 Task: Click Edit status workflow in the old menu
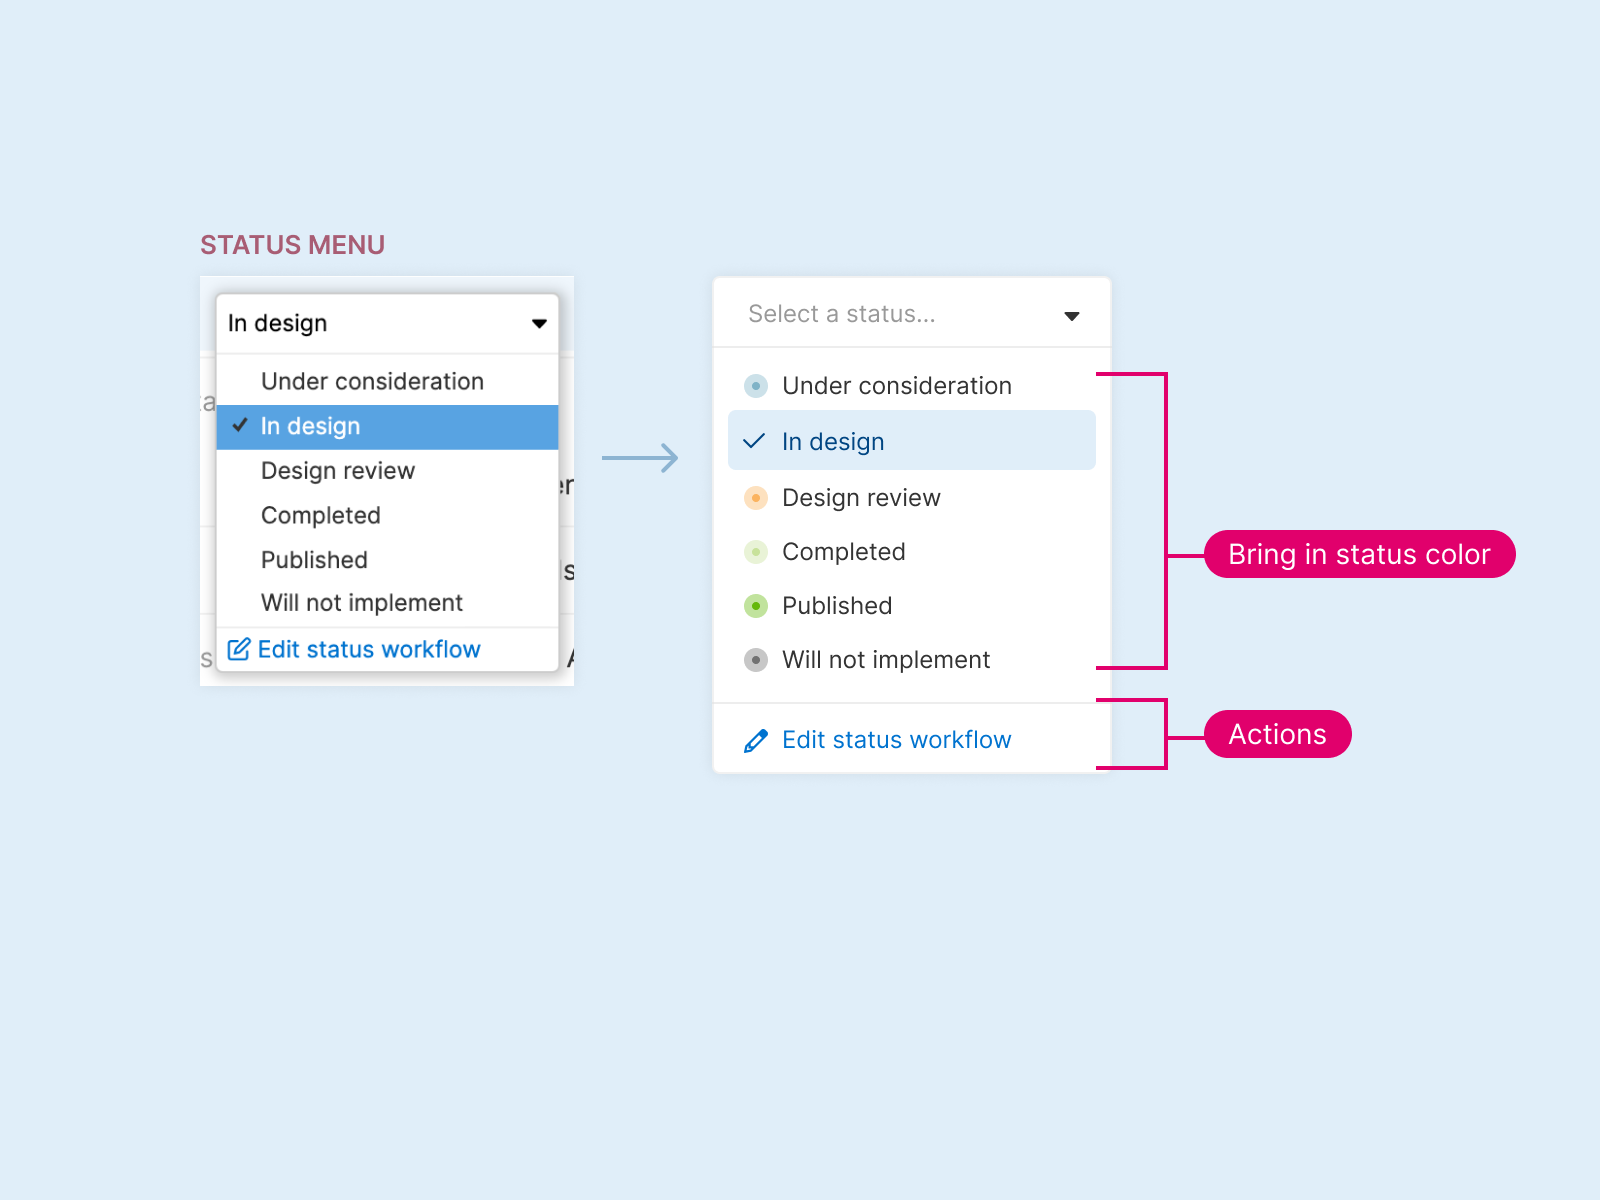(369, 650)
